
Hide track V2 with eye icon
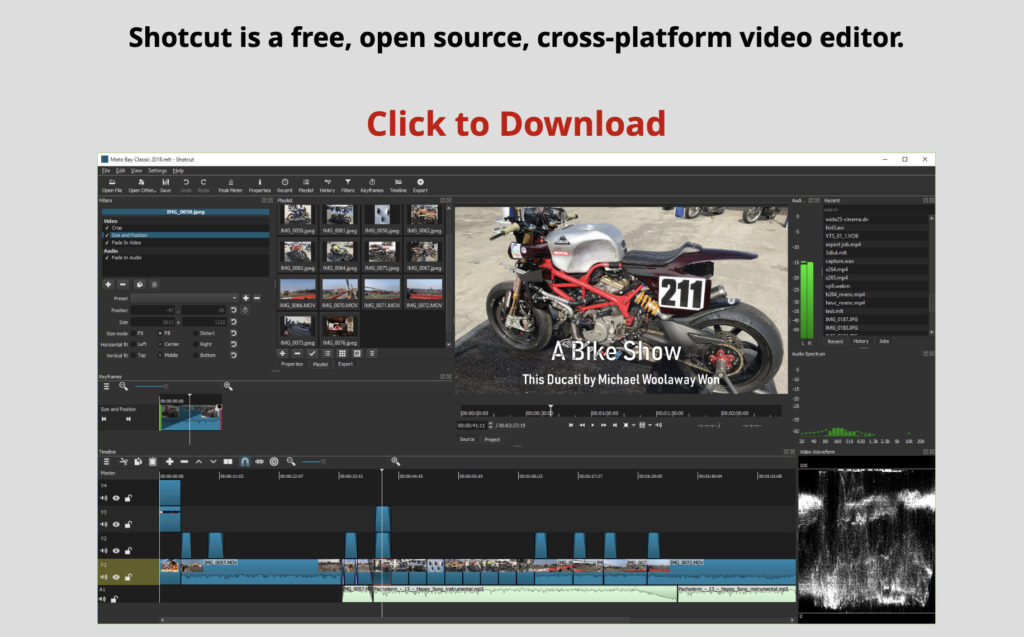116,551
